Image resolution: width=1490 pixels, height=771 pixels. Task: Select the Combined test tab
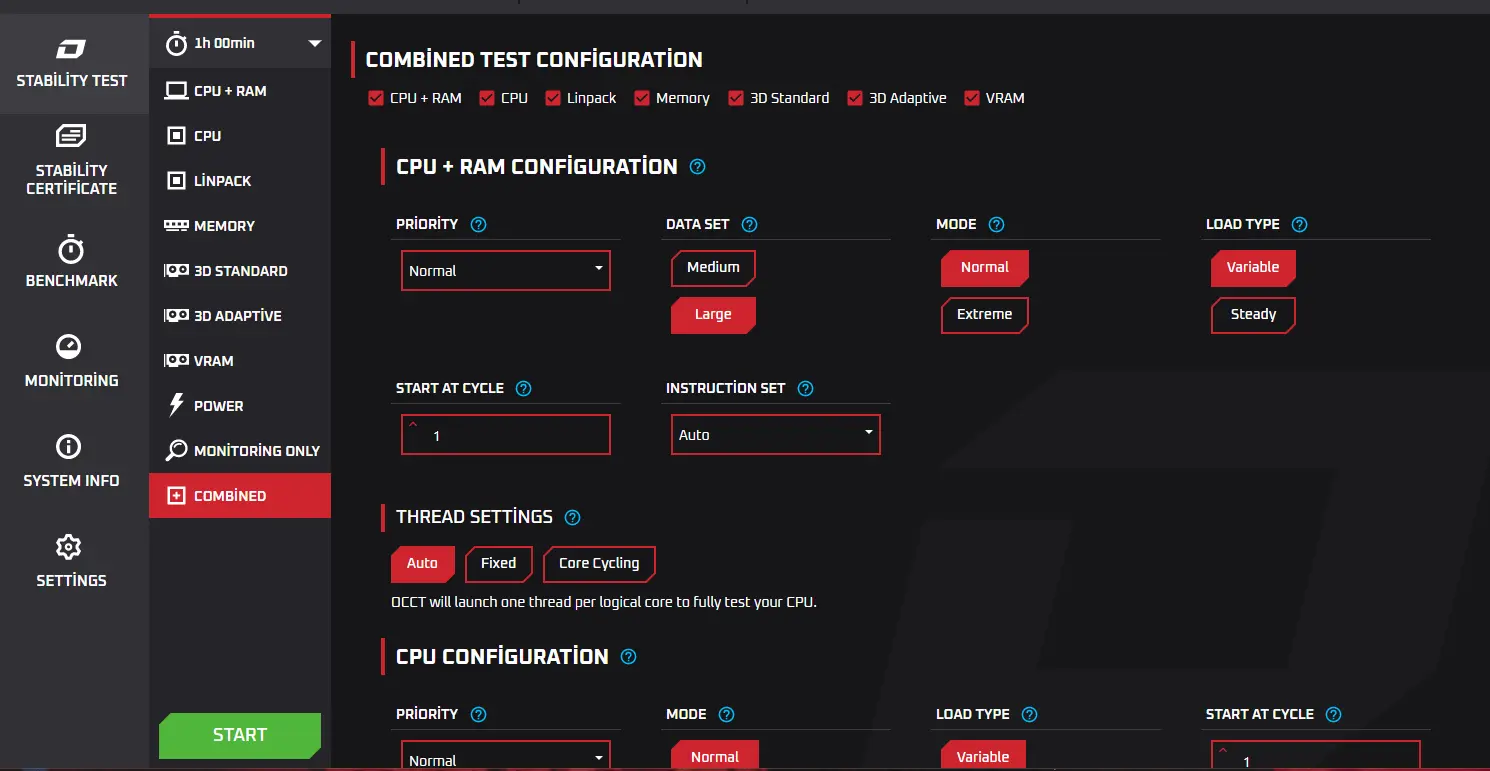tap(240, 495)
